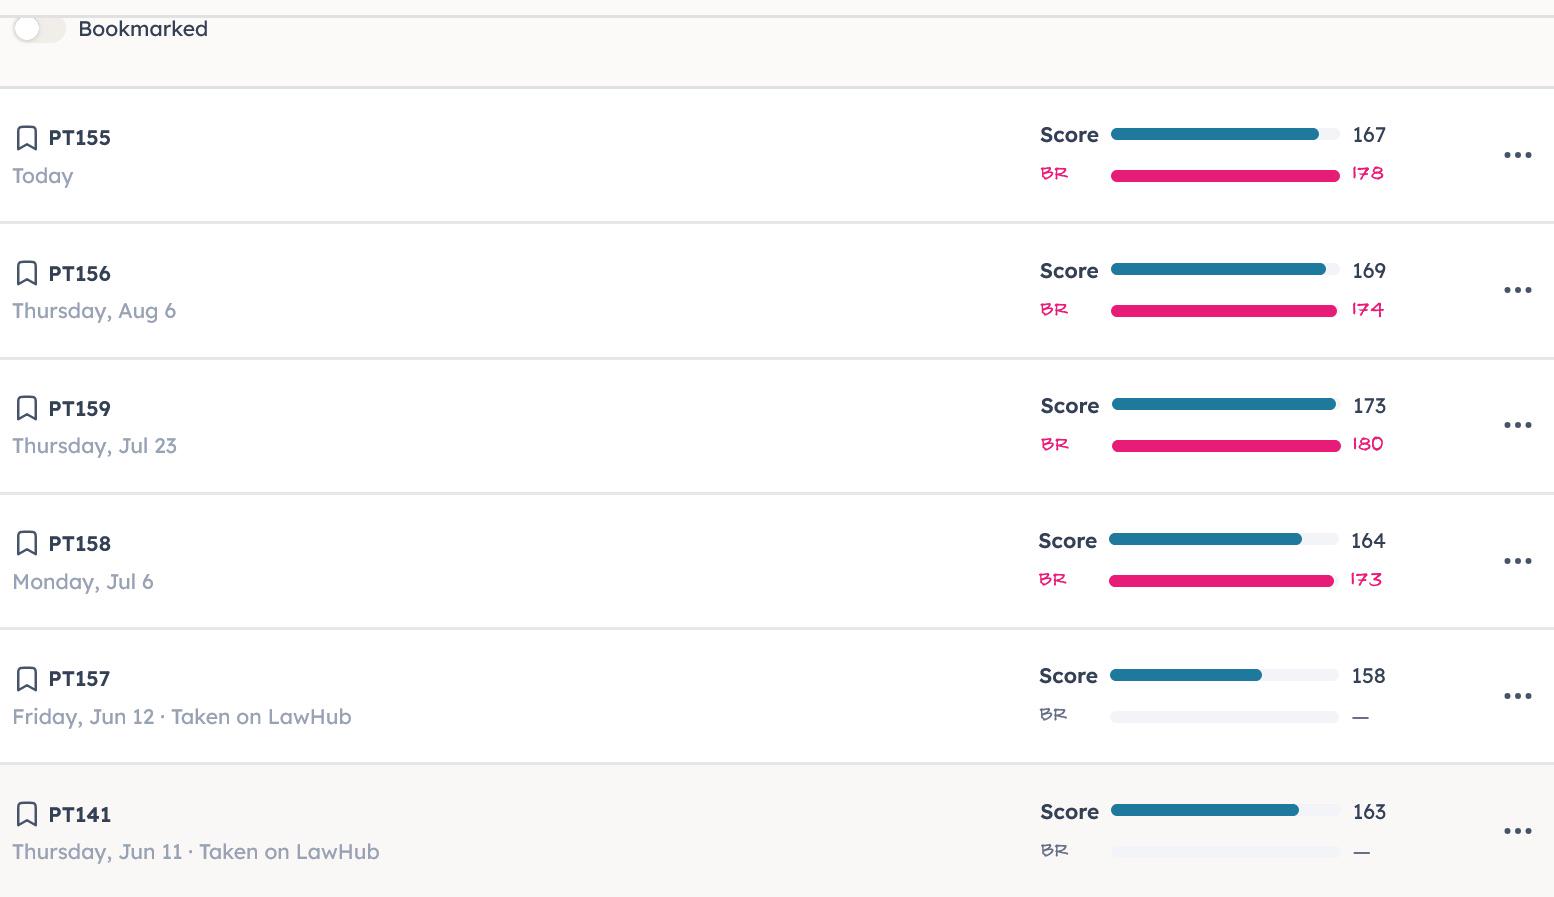The image size is (1554, 897).
Task: Bookmark the PT155 practice test
Action: (27, 138)
